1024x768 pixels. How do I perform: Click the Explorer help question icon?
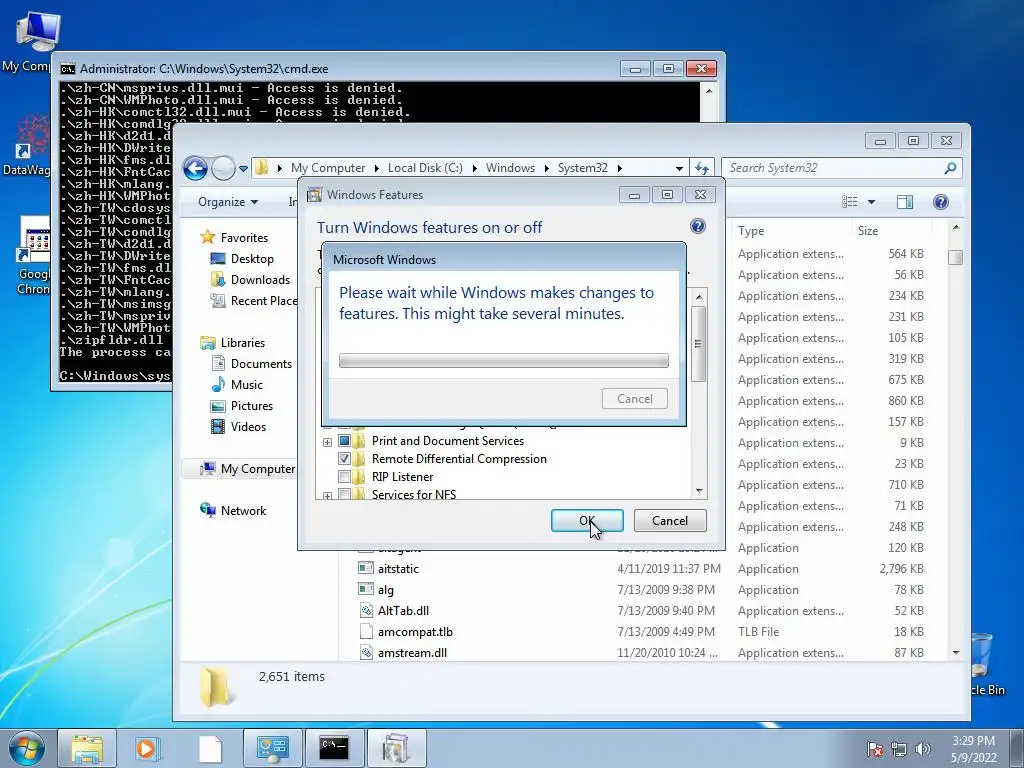941,202
